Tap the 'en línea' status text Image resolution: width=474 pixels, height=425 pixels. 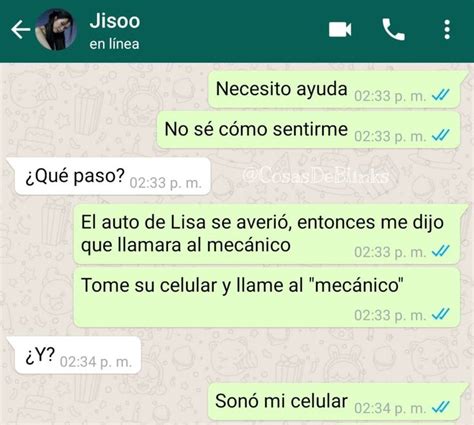coord(114,44)
